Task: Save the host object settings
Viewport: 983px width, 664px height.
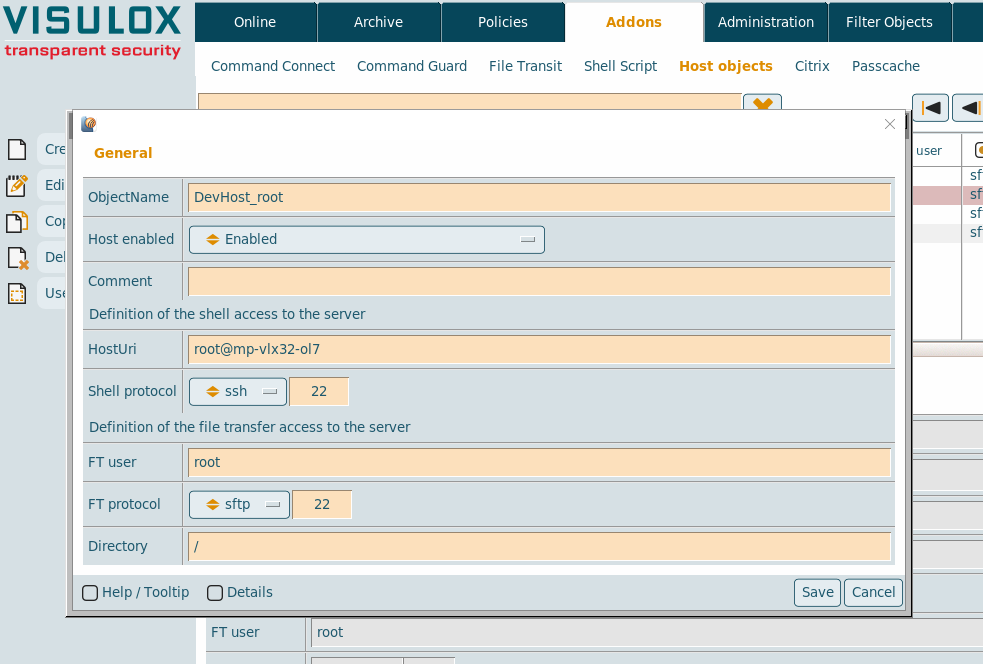Action: (817, 593)
